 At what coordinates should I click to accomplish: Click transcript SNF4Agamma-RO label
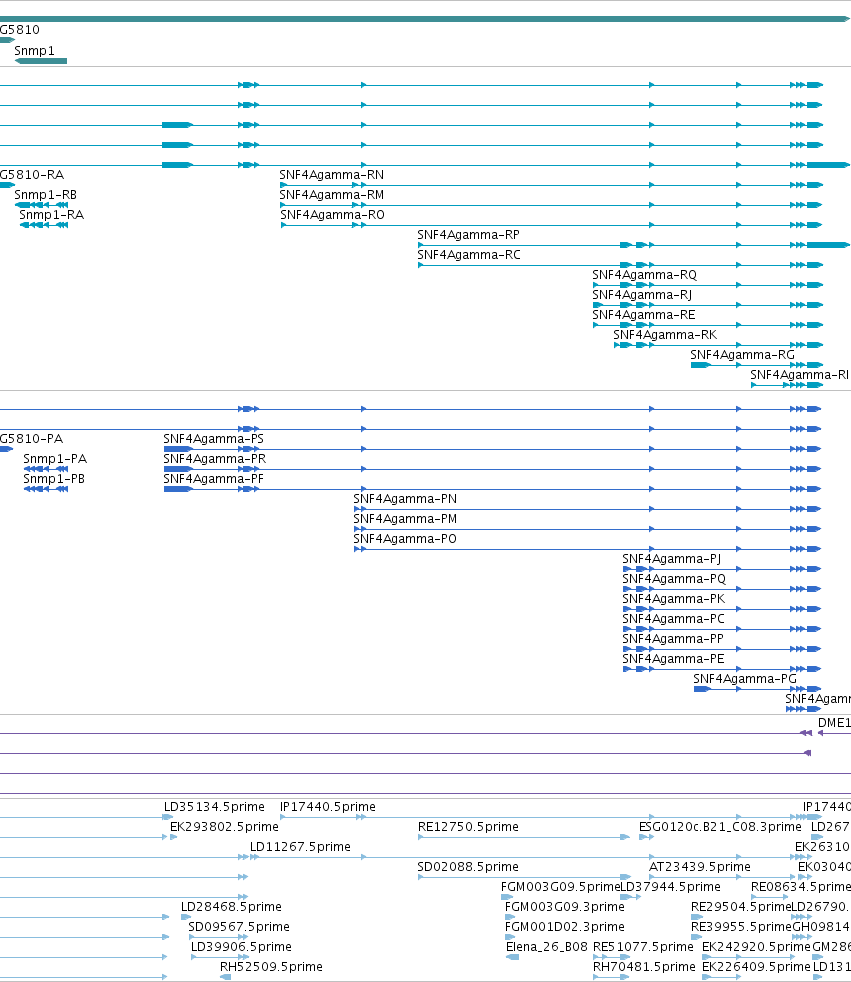point(333,215)
